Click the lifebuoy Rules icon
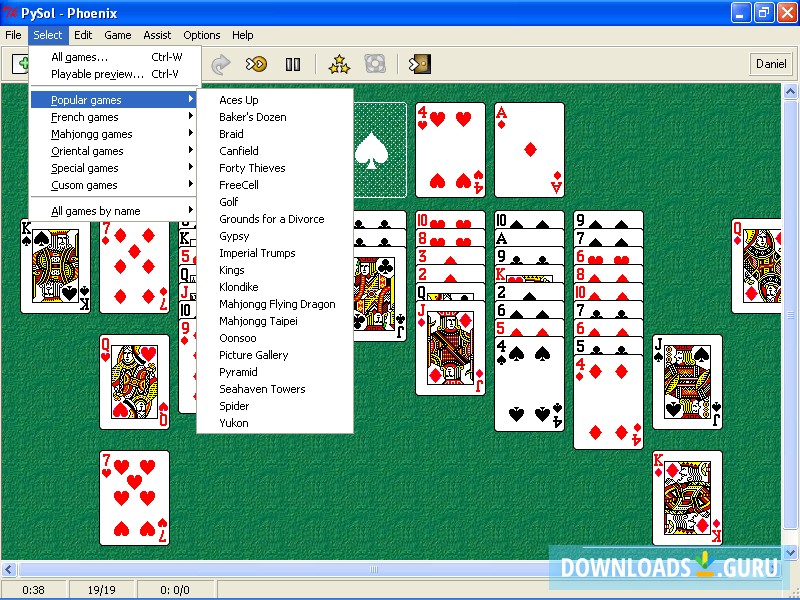800x600 pixels. 375,64
